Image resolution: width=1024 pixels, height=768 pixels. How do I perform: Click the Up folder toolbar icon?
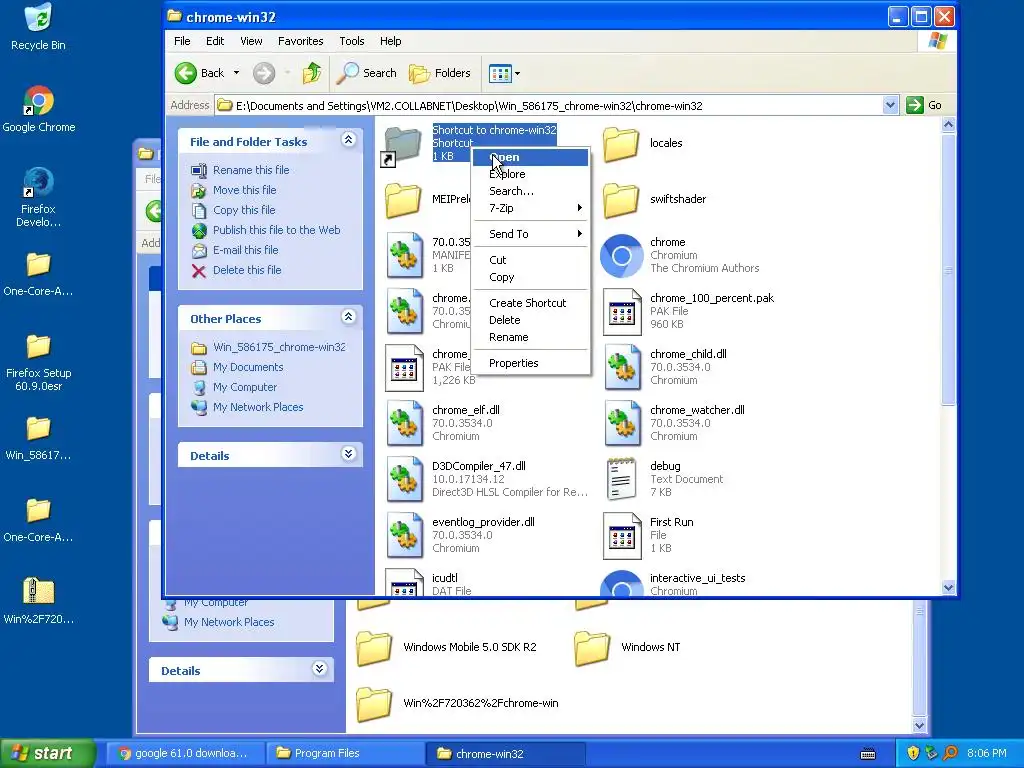pyautogui.click(x=312, y=73)
